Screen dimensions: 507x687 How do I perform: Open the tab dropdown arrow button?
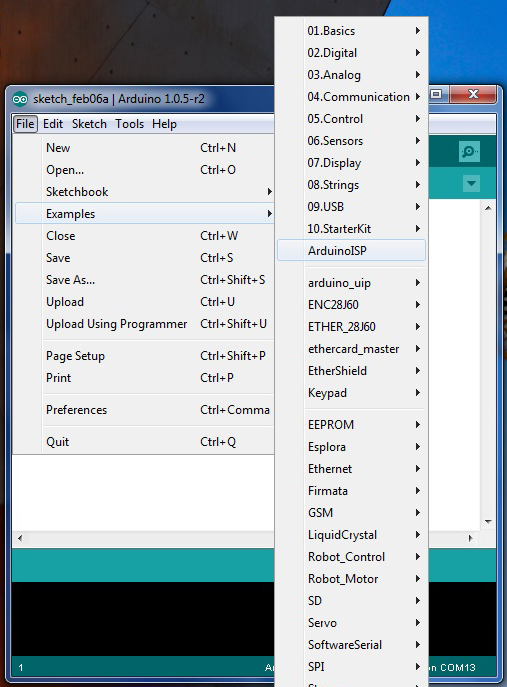pos(472,183)
